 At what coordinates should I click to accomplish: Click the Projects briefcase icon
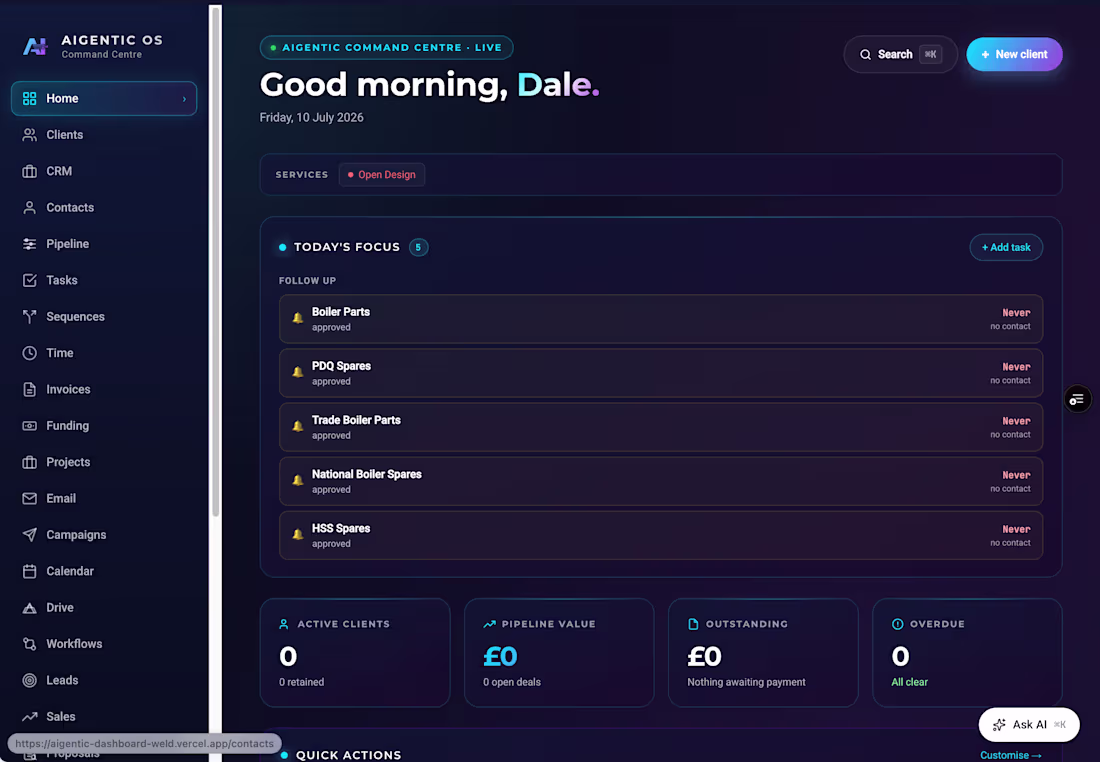click(x=29, y=462)
